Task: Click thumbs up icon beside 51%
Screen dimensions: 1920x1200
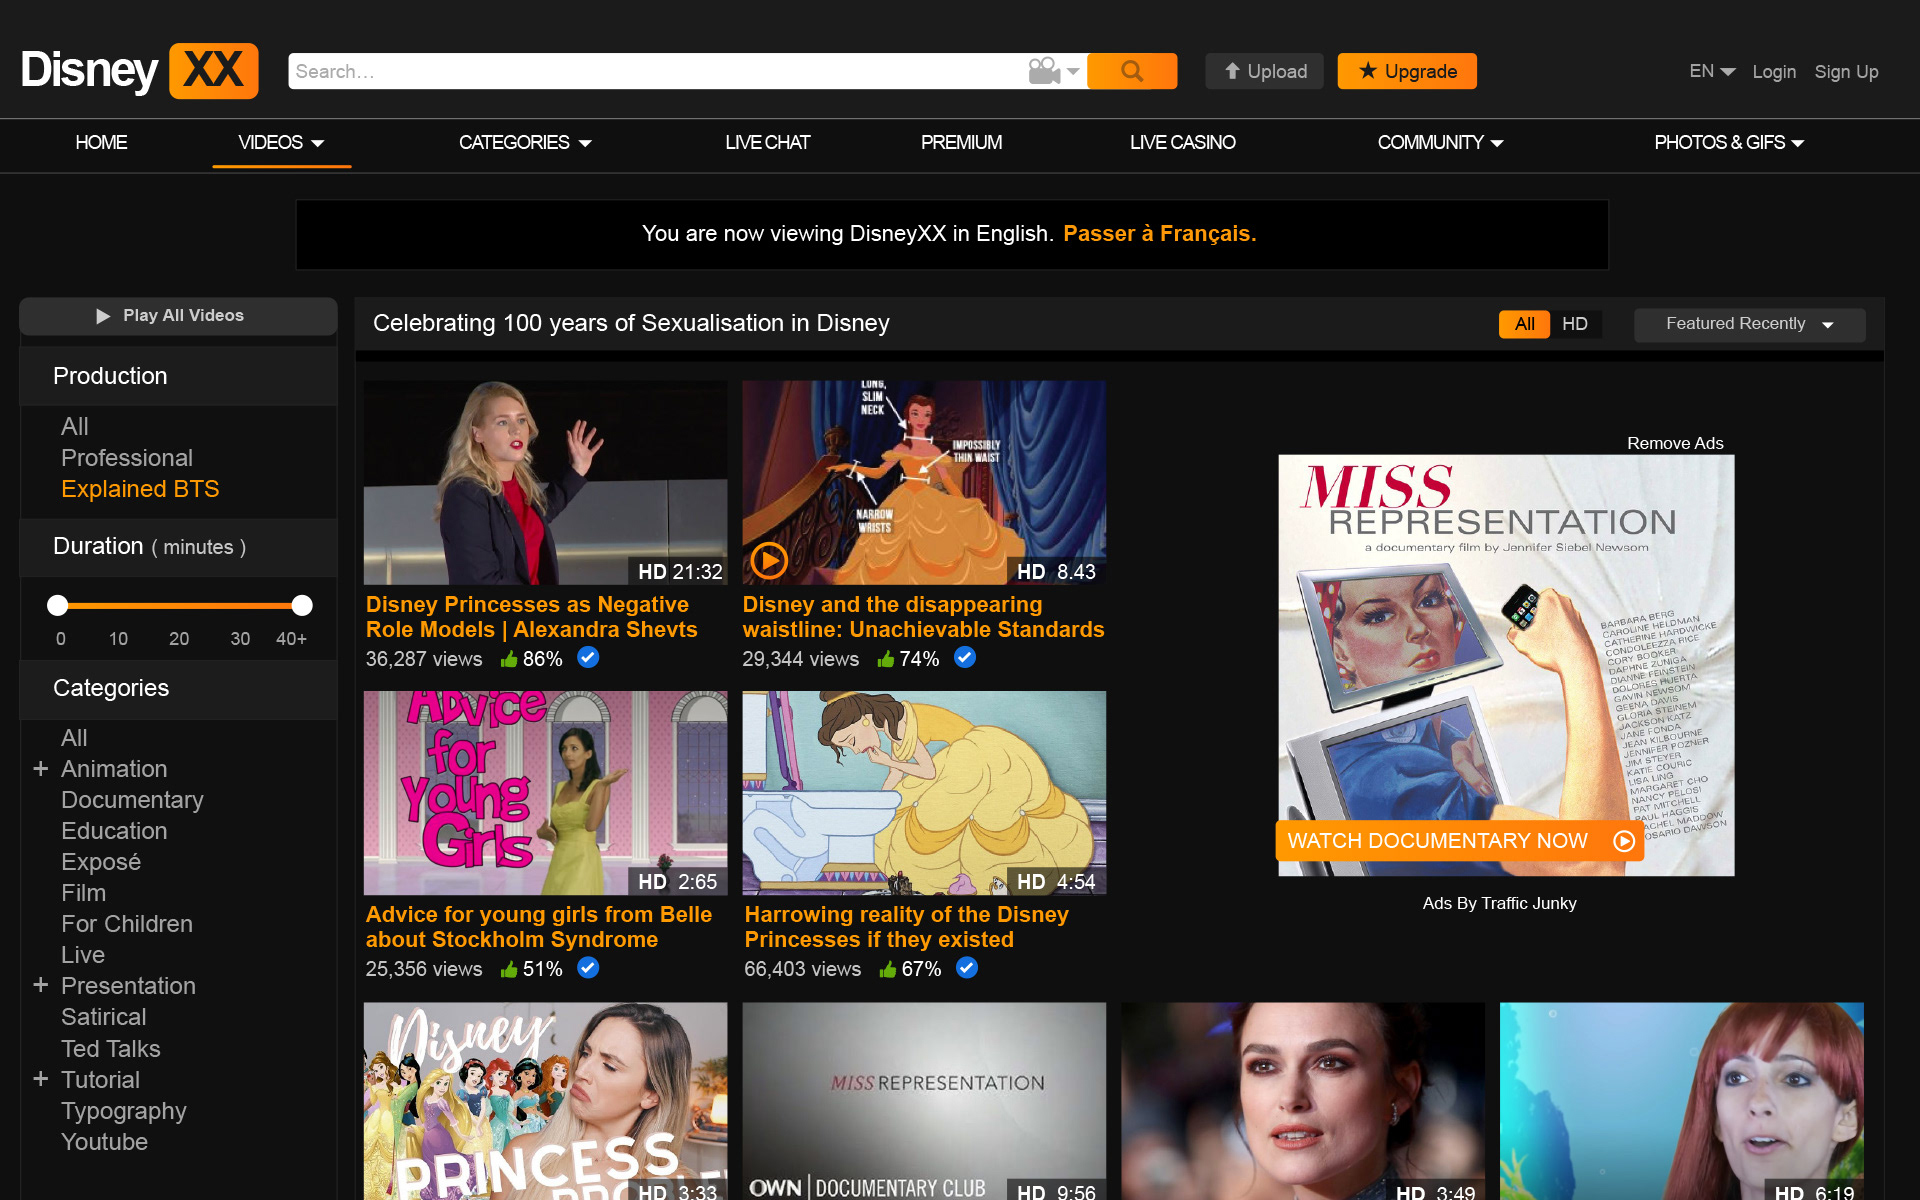Action: tap(509, 969)
